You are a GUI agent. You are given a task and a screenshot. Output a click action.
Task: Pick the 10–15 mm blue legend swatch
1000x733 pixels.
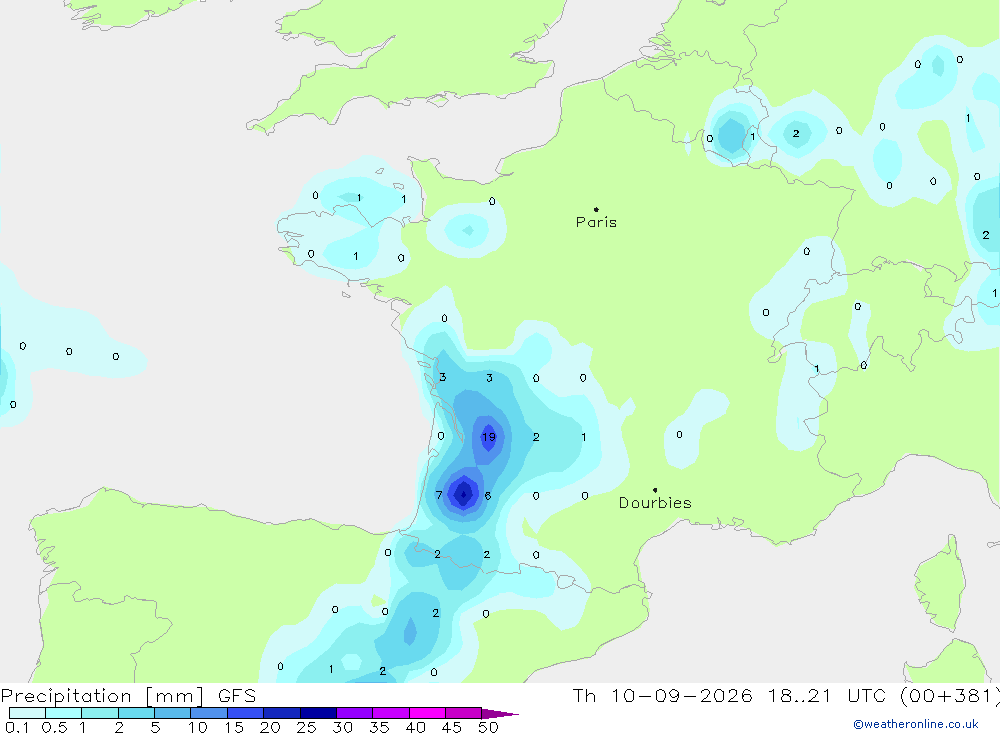(209, 713)
